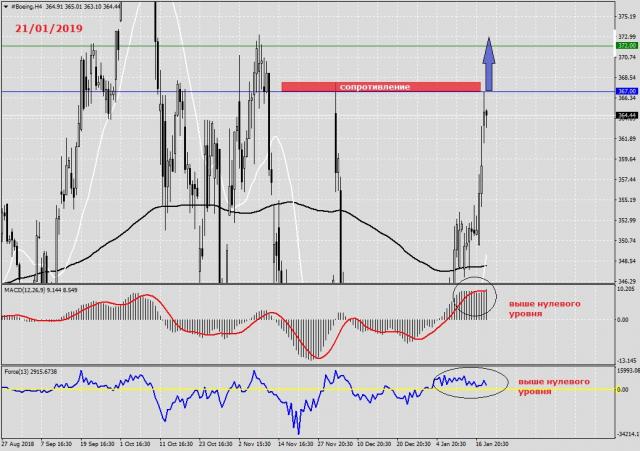Click the 346.29 value on the price scale
Image resolution: width=640 pixels, height=451 pixels.
coord(627,282)
